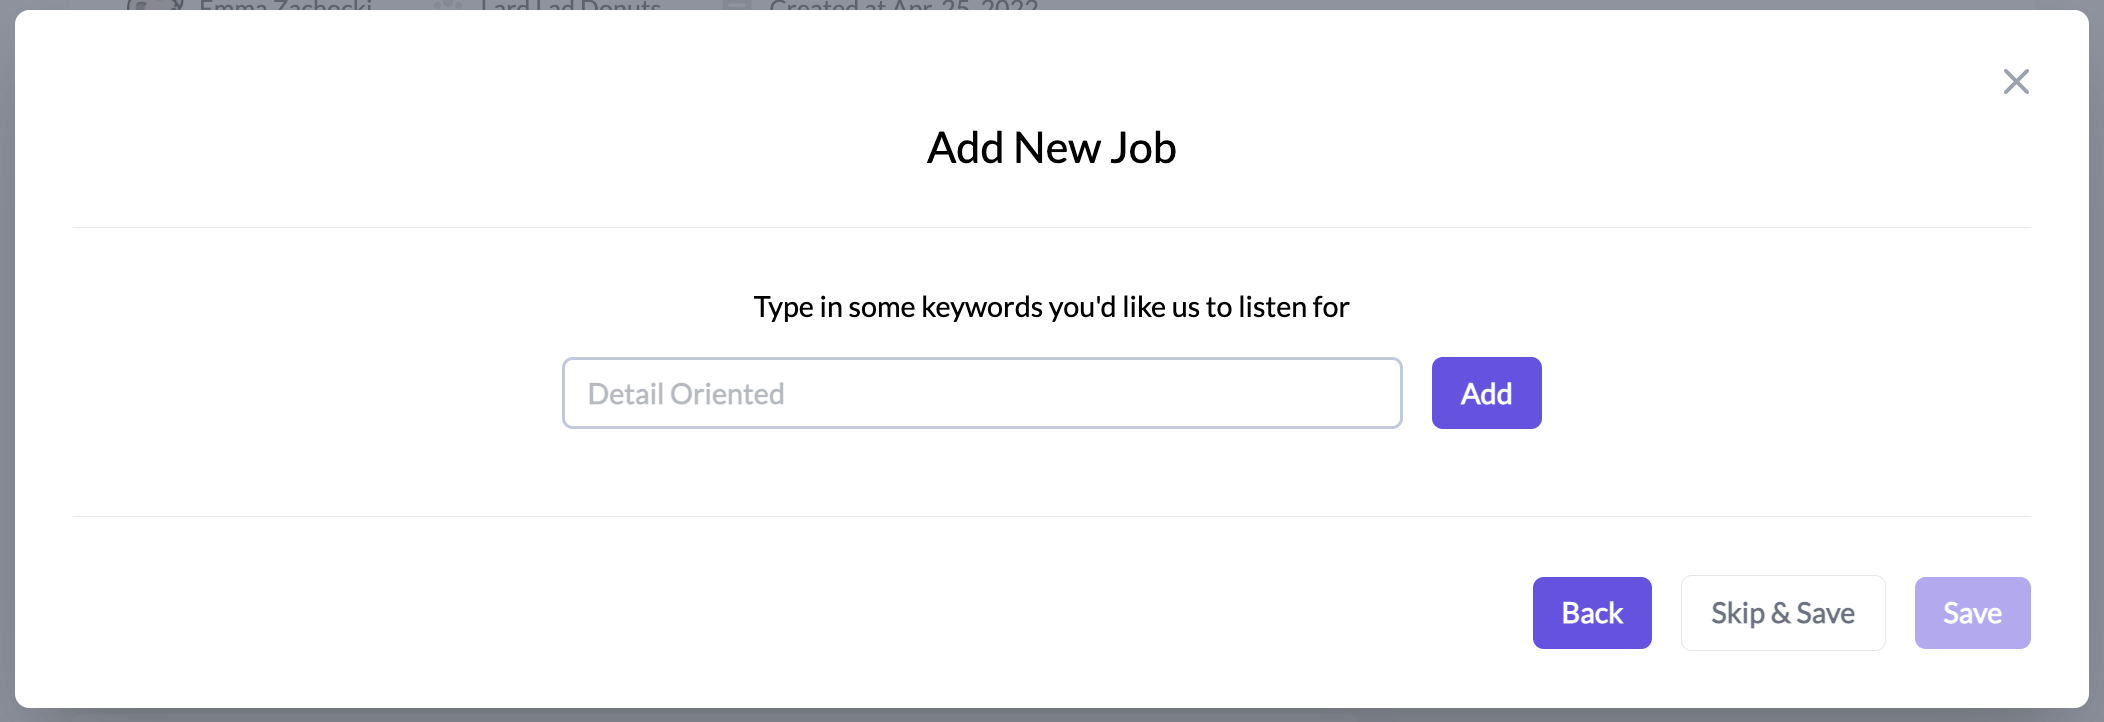Click the Created at Apr 25 date text
The width and height of the screenshot is (2104, 722).
(903, 5)
